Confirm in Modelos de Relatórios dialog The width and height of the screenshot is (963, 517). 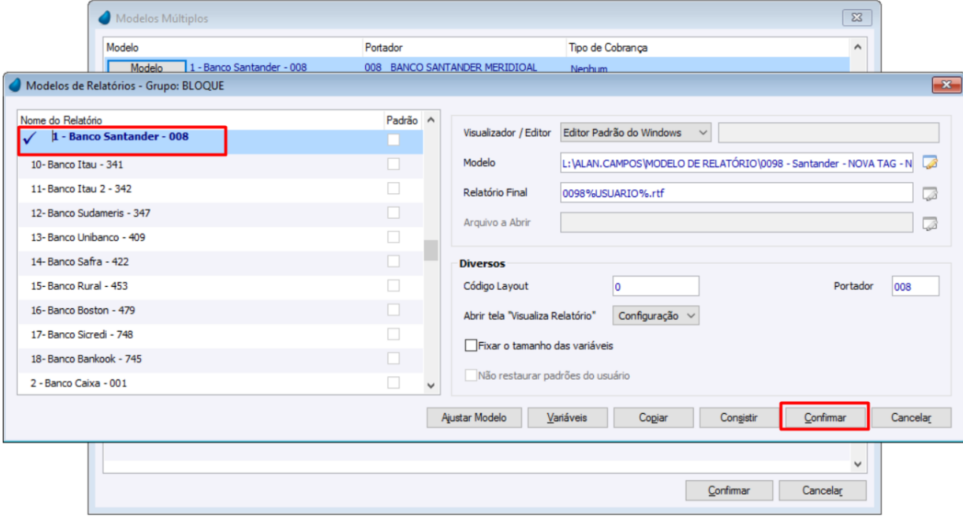825,418
